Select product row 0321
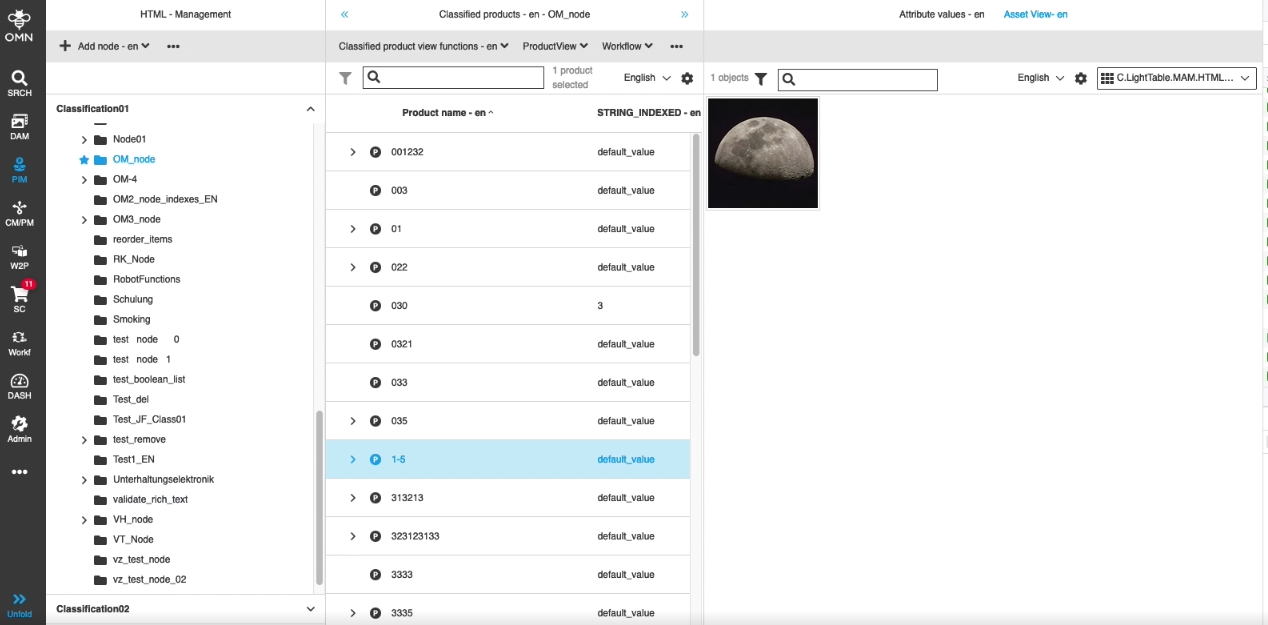This screenshot has width=1268, height=625. (508, 344)
